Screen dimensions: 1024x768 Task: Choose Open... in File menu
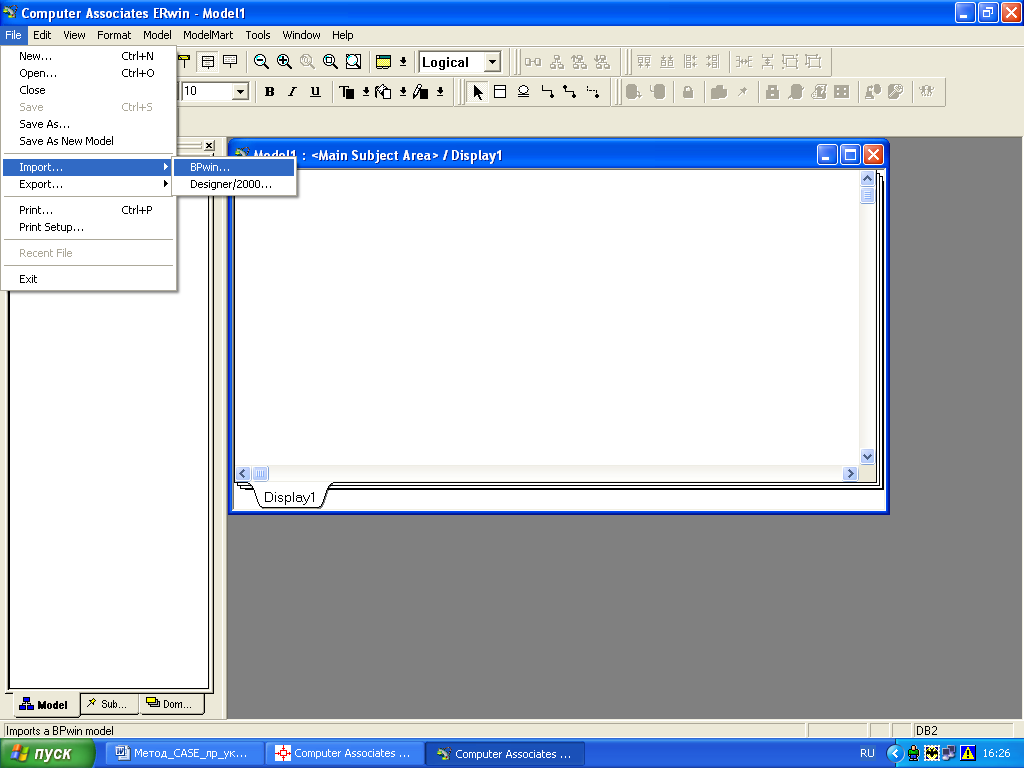88,73
